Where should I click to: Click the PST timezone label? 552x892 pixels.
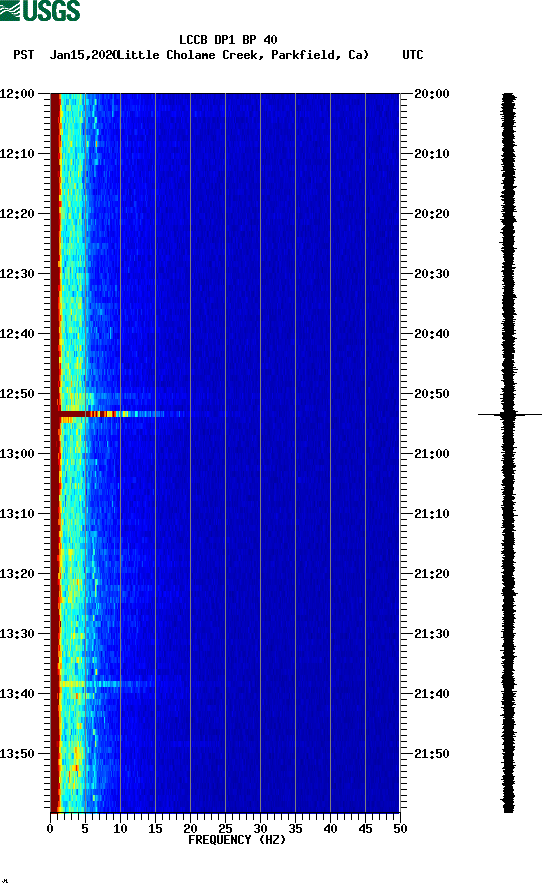(24, 55)
